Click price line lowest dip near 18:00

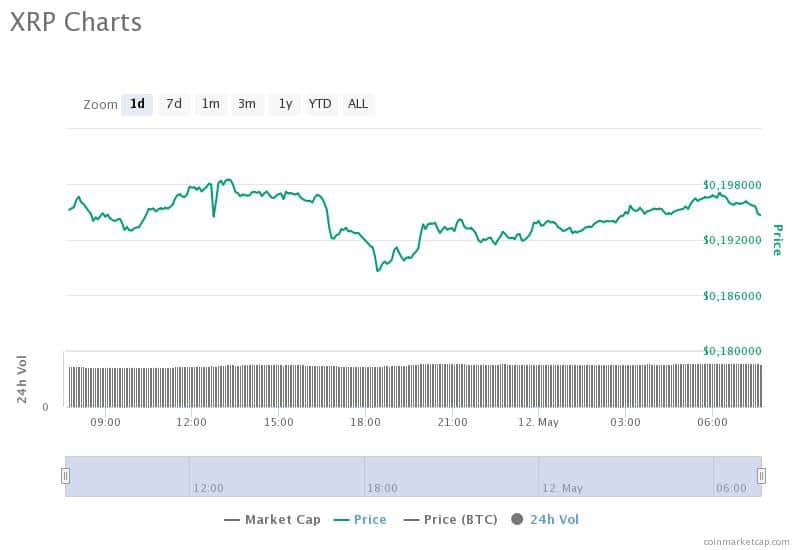coord(378,270)
